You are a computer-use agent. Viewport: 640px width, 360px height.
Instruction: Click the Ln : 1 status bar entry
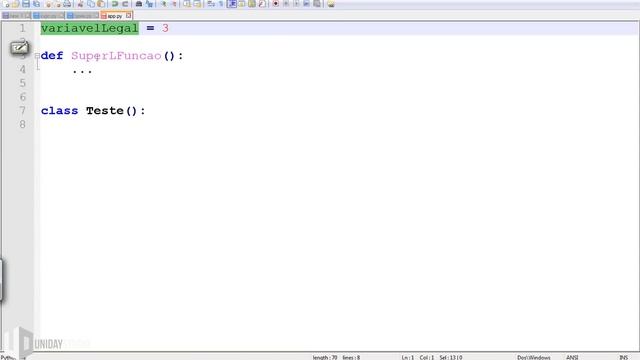[408, 358]
